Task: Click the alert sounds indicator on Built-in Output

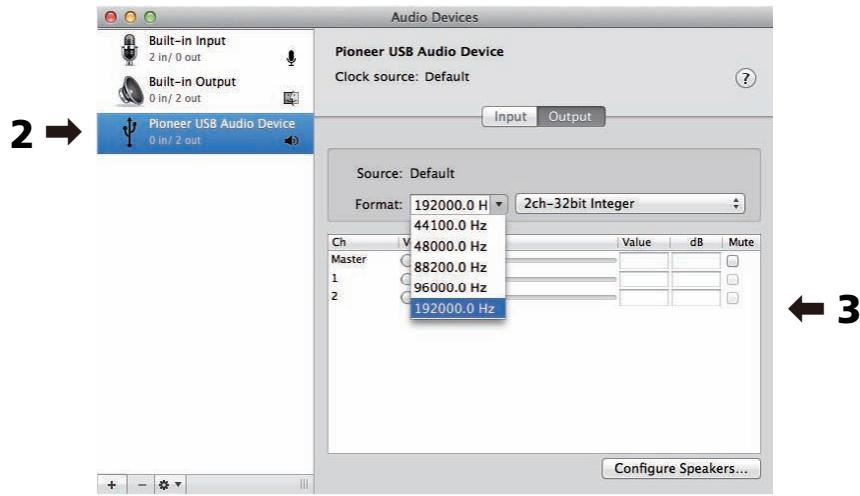Action: 291,98
